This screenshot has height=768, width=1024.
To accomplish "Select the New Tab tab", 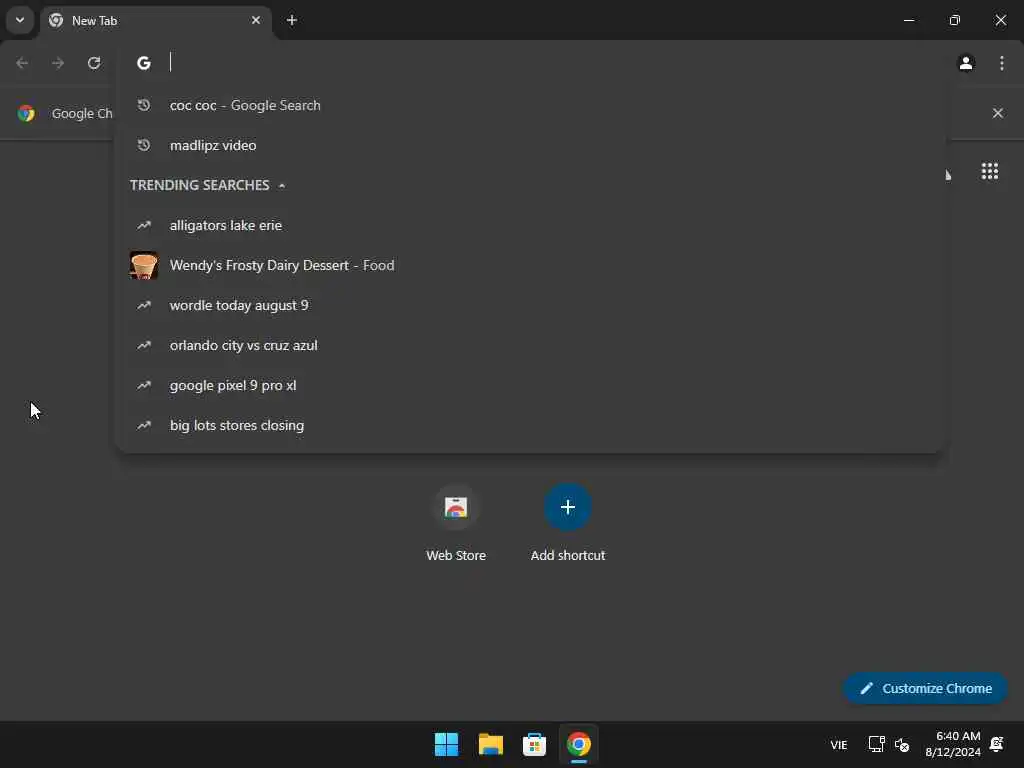I will point(155,21).
